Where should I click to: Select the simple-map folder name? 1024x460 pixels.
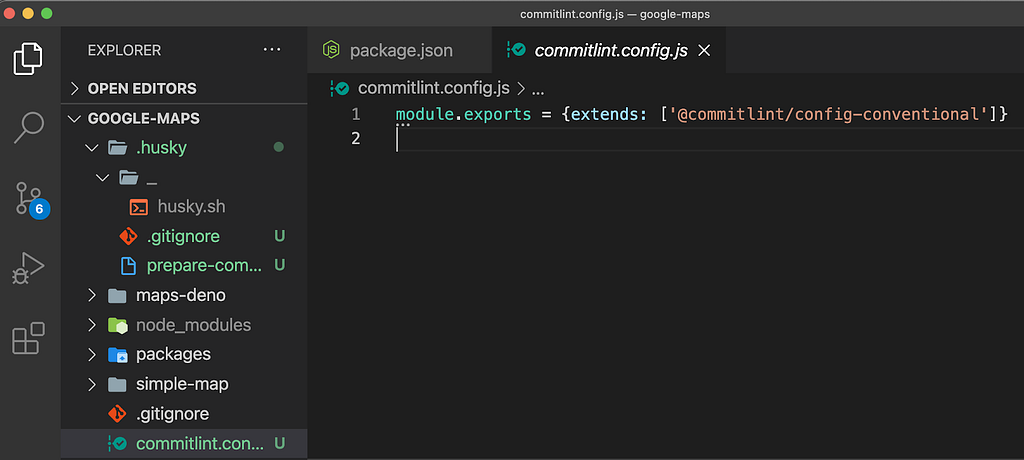coord(182,384)
